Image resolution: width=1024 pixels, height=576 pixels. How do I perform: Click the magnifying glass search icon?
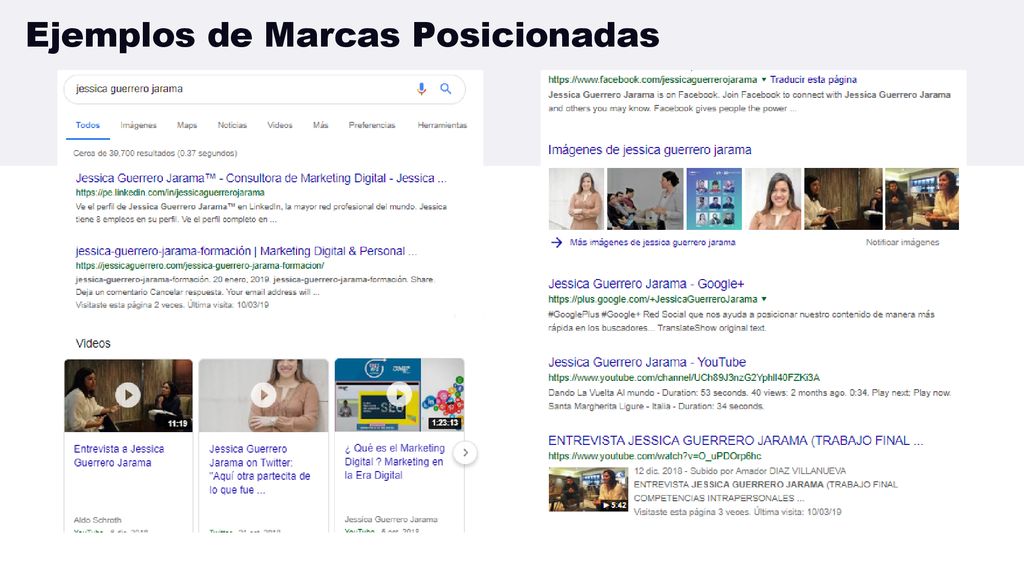pos(445,89)
